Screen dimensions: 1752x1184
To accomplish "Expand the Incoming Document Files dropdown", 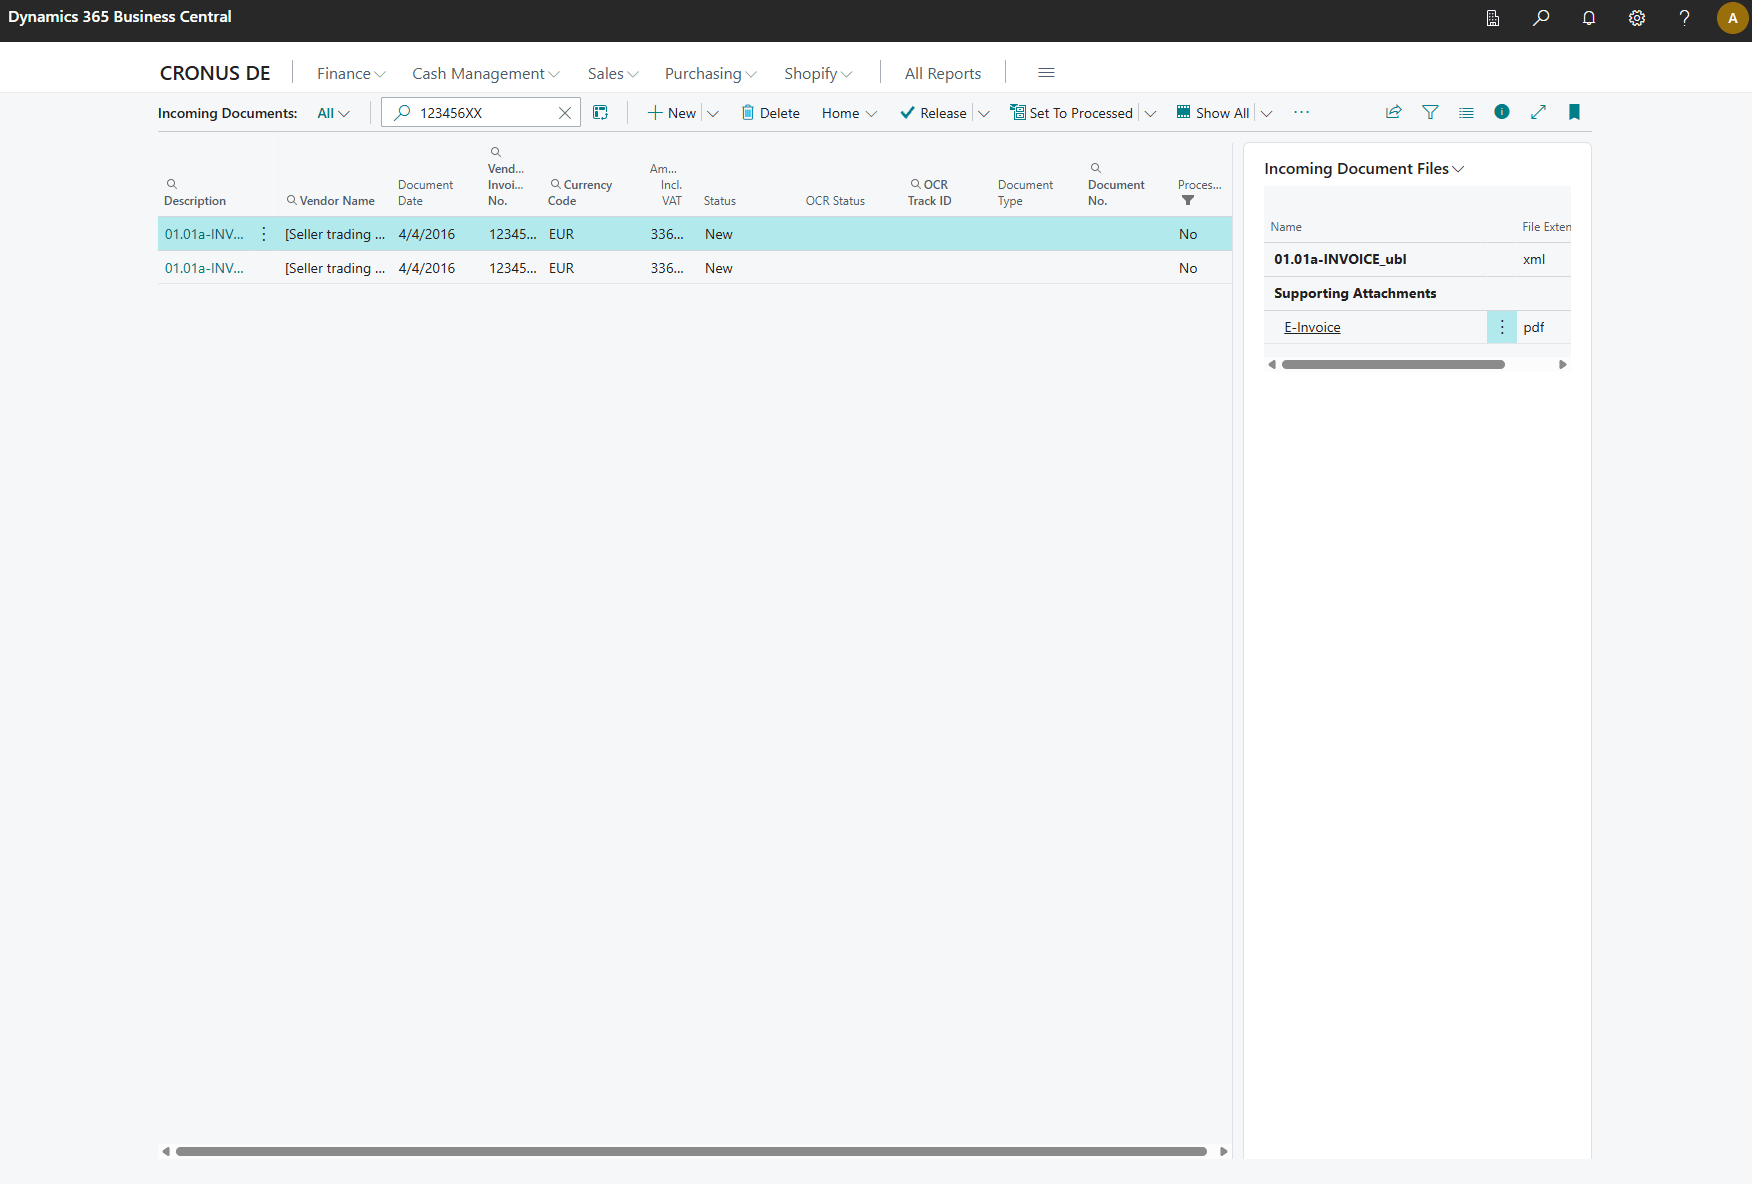I will (1458, 169).
